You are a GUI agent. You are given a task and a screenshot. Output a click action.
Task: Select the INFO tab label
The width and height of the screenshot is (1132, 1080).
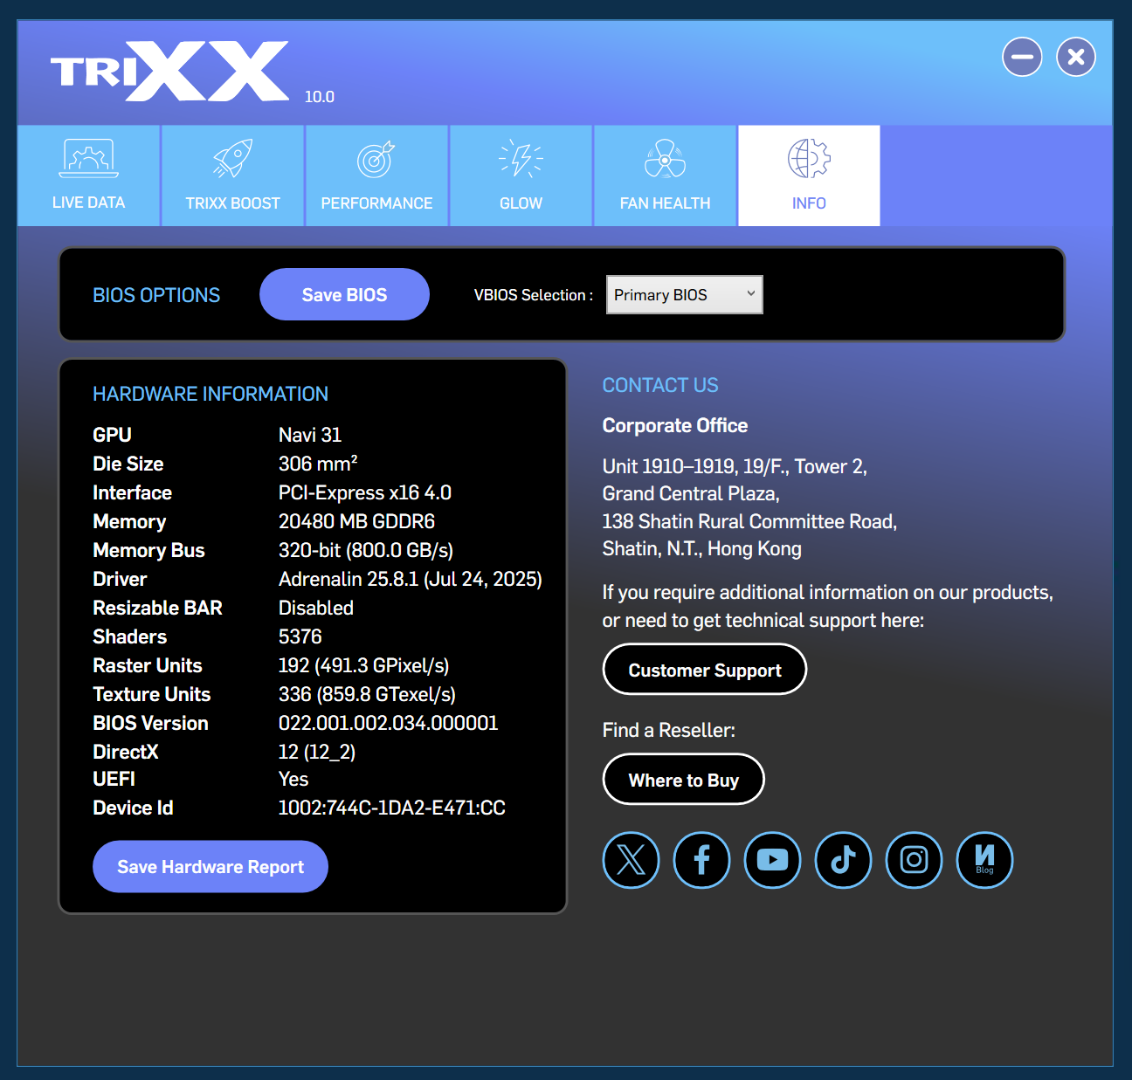pyautogui.click(x=809, y=204)
